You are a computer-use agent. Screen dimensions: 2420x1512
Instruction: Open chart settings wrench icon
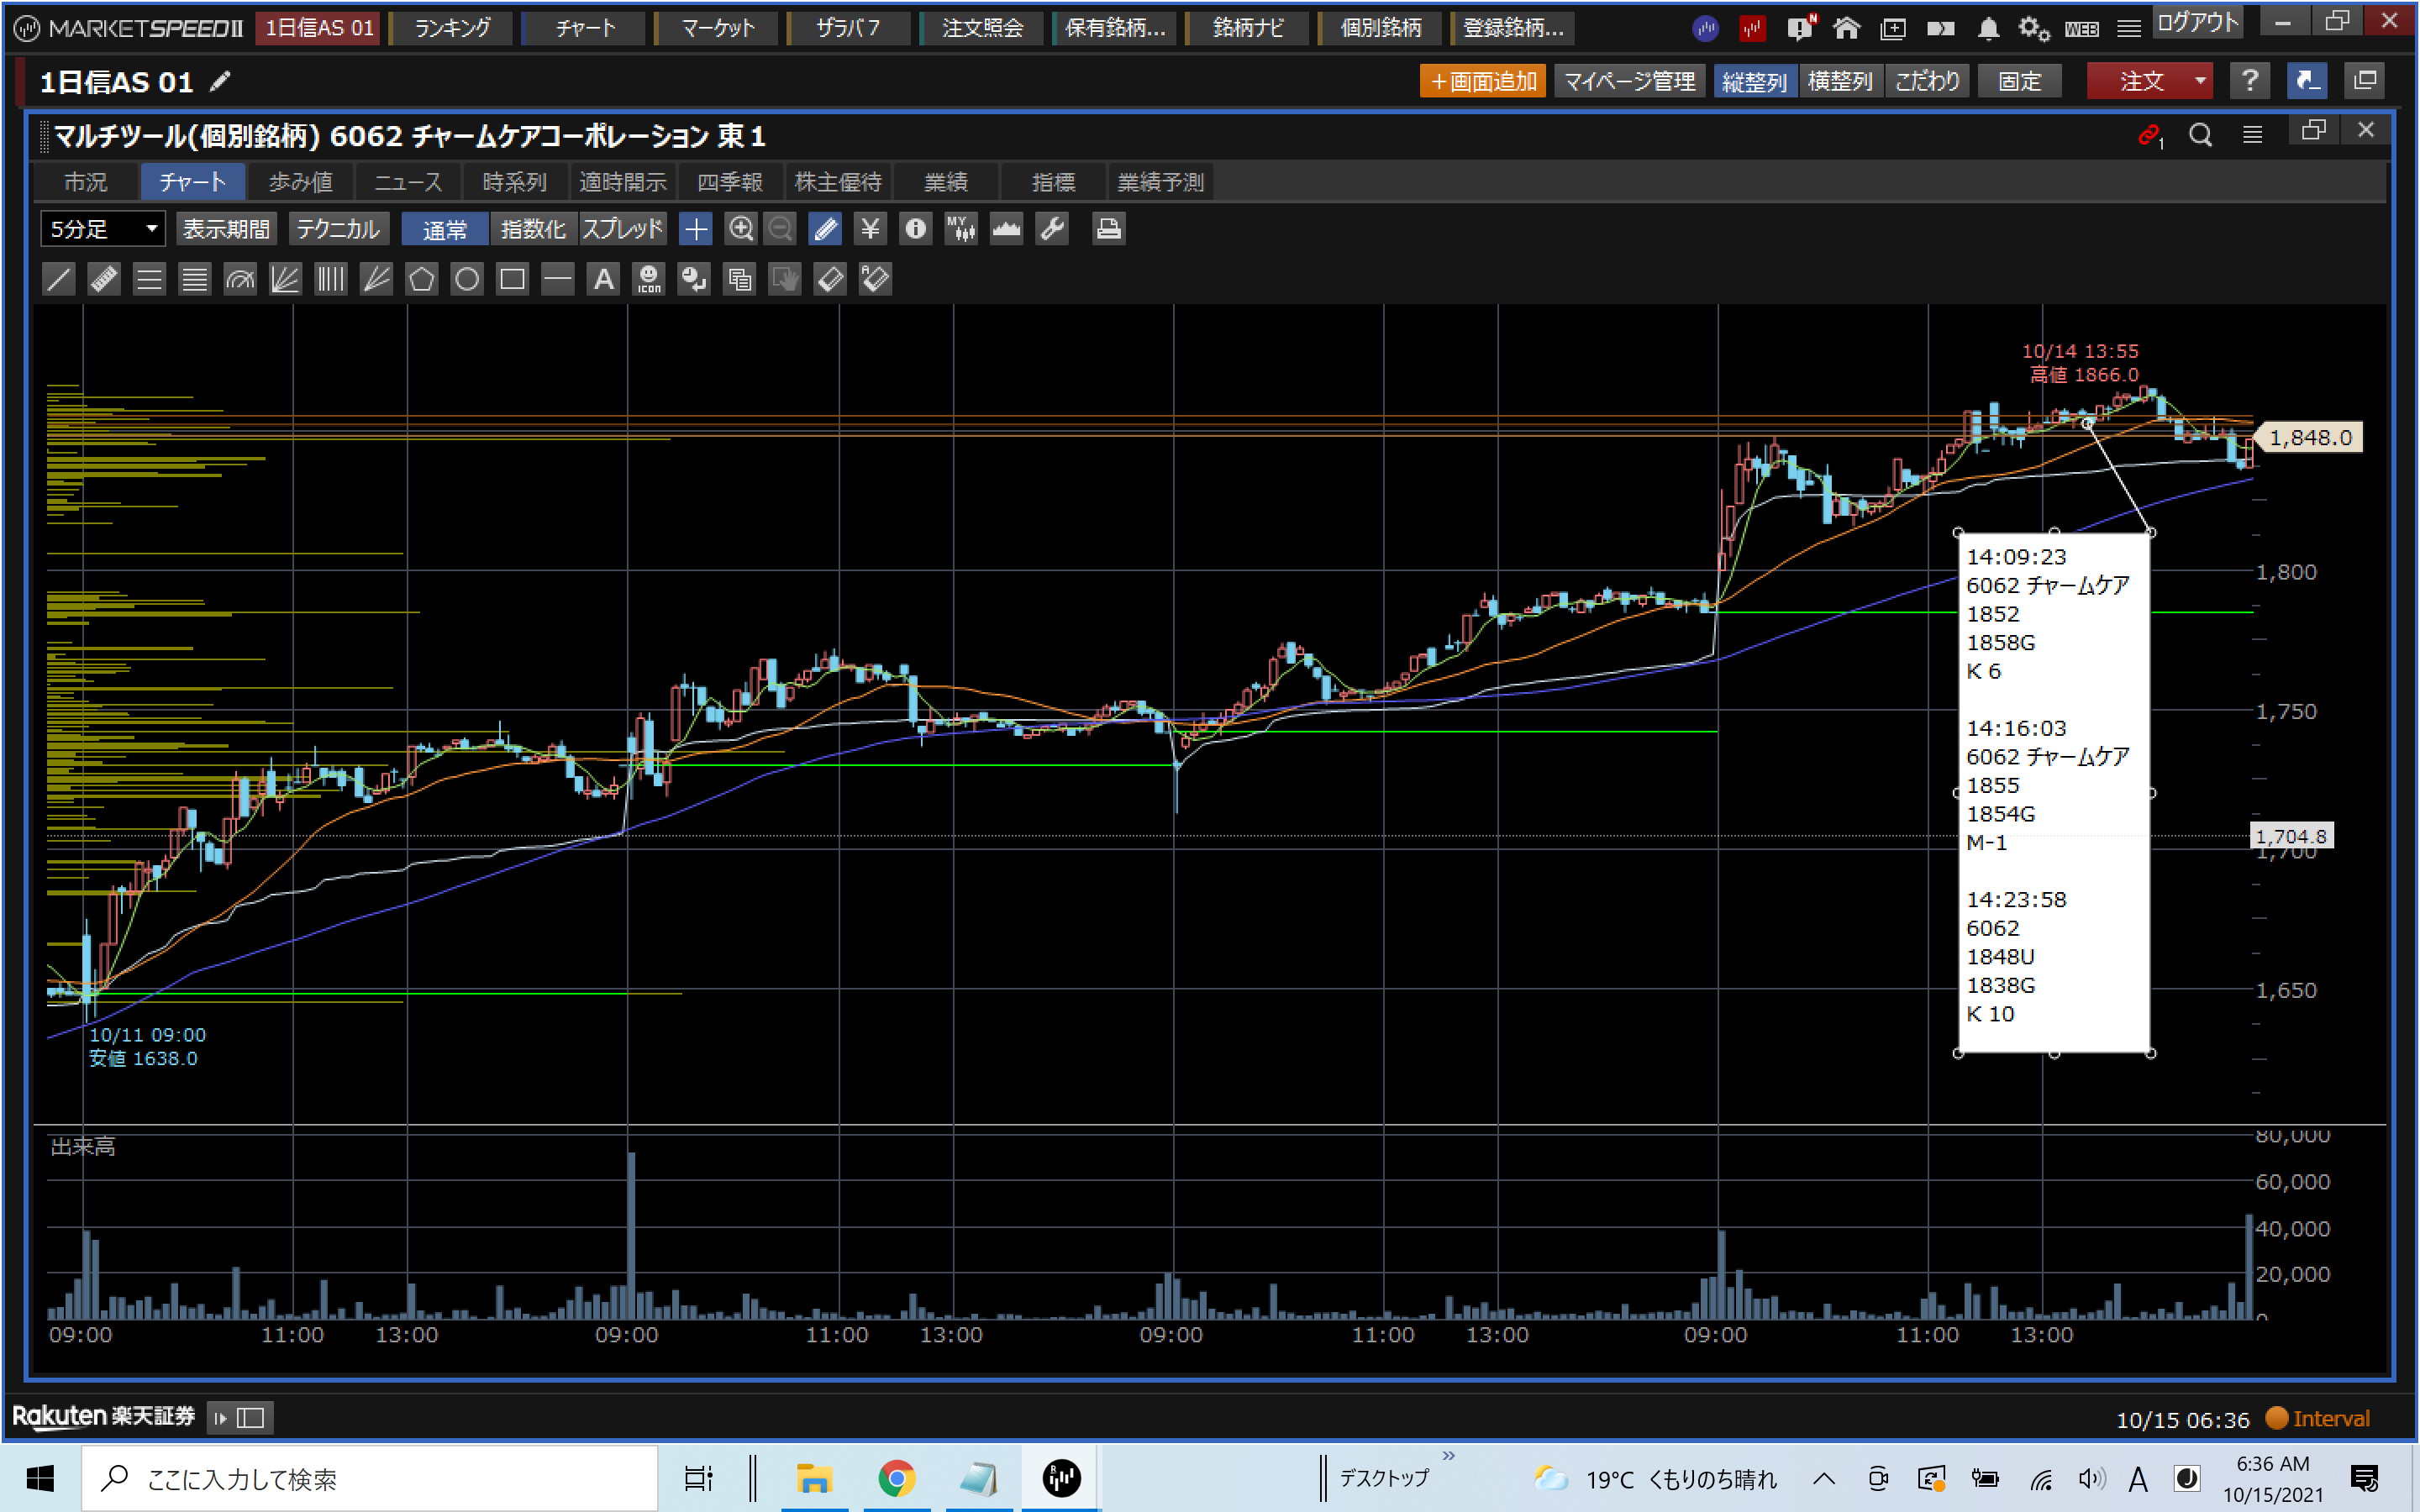(1052, 229)
